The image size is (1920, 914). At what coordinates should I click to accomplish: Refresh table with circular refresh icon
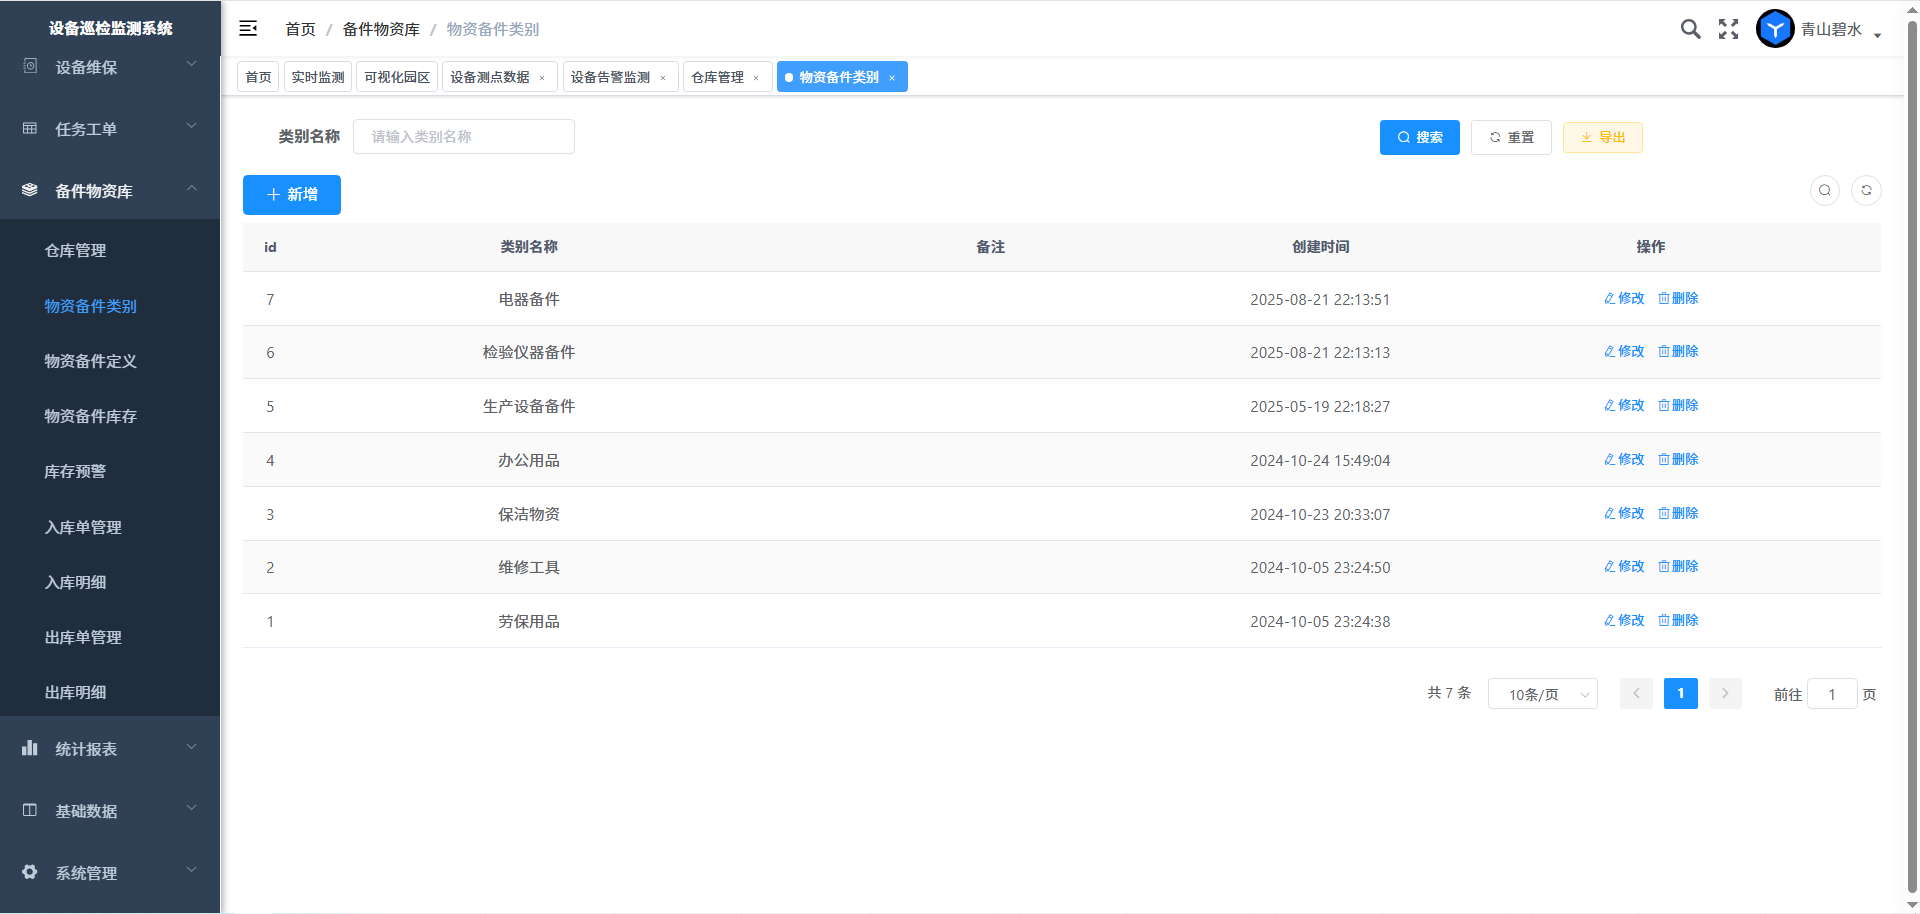(1866, 190)
